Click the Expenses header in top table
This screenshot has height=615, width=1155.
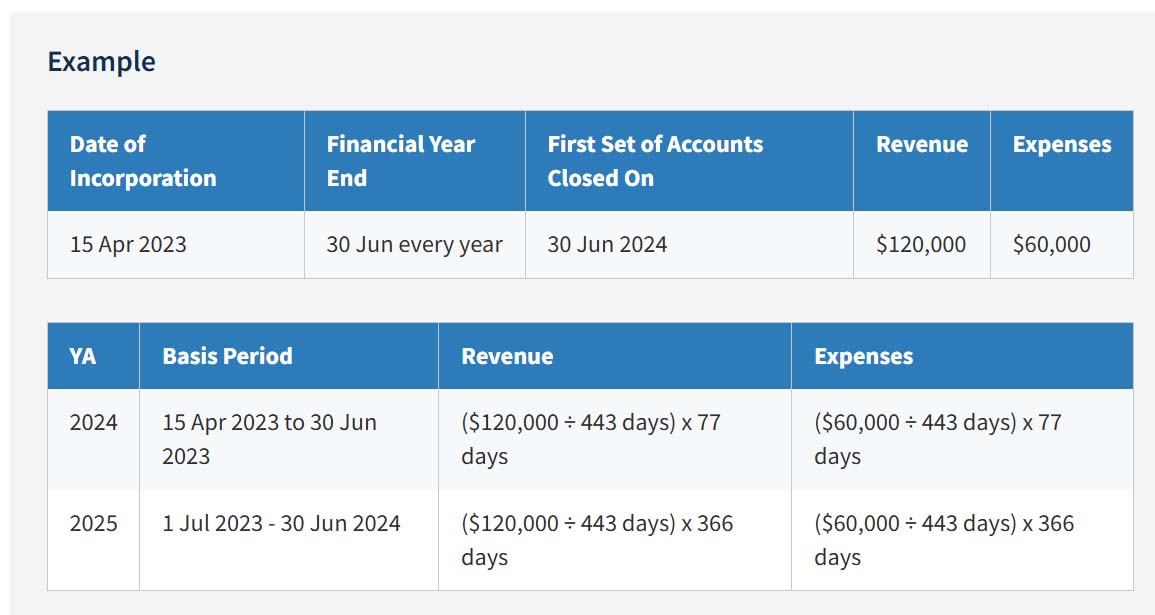(x=1061, y=161)
